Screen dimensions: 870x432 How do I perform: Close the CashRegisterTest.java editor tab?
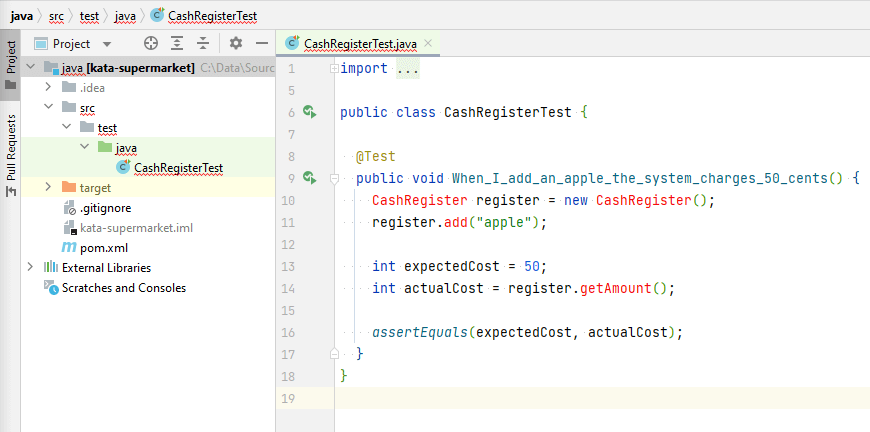pos(428,43)
